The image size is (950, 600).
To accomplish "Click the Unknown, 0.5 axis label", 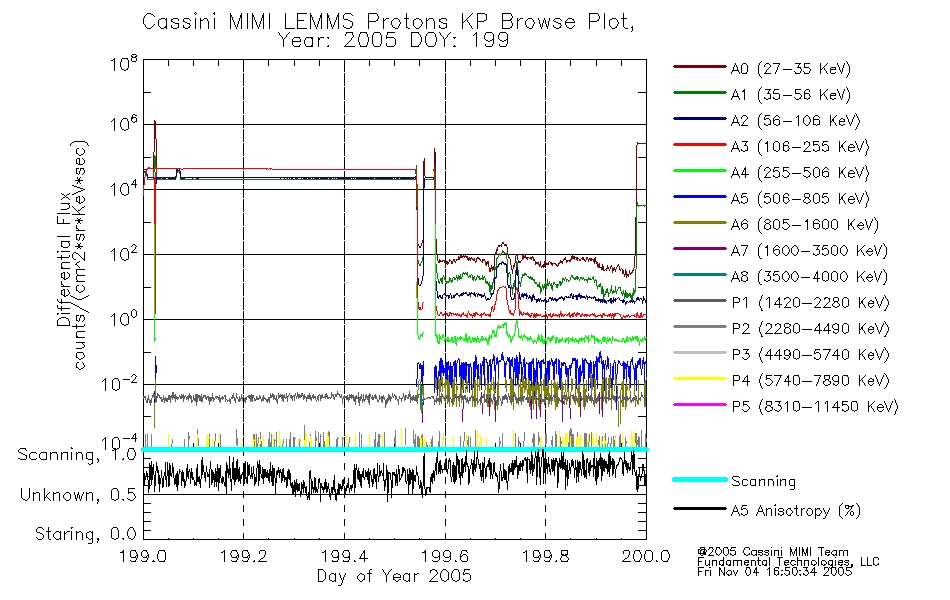I will pos(78,495).
